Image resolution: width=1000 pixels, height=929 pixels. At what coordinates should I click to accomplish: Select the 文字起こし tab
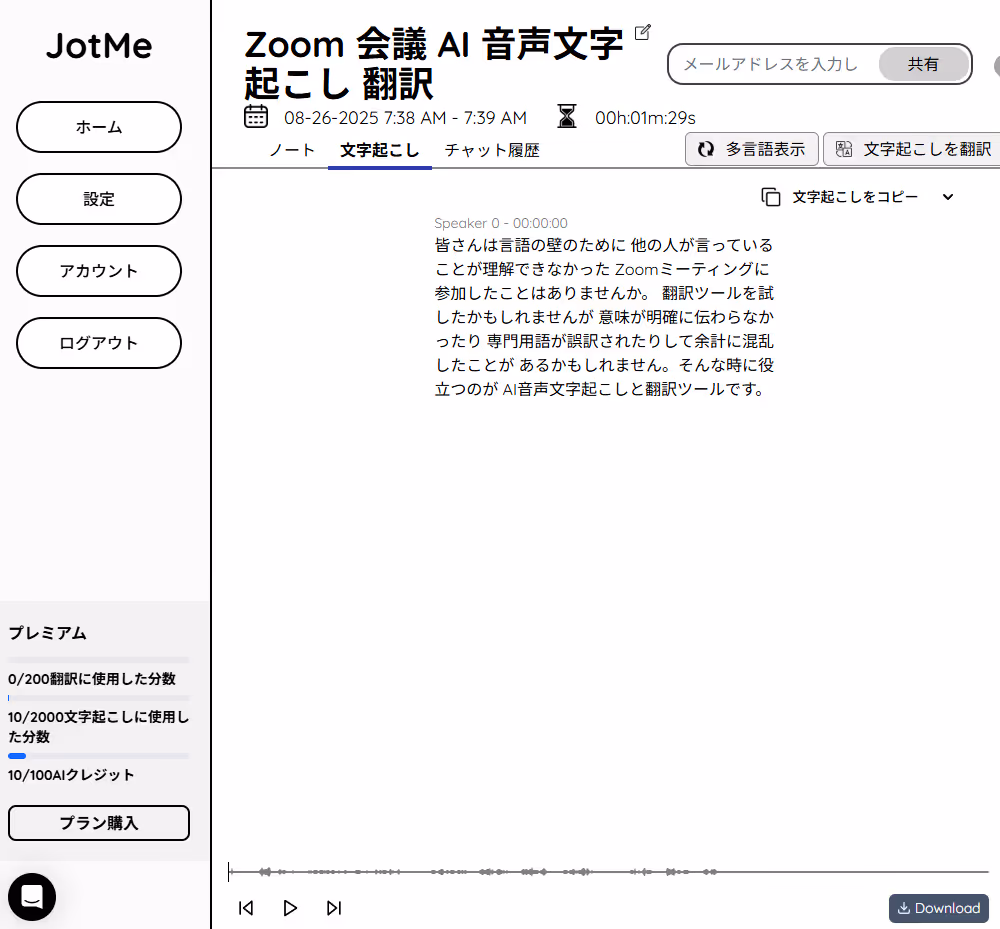379,150
